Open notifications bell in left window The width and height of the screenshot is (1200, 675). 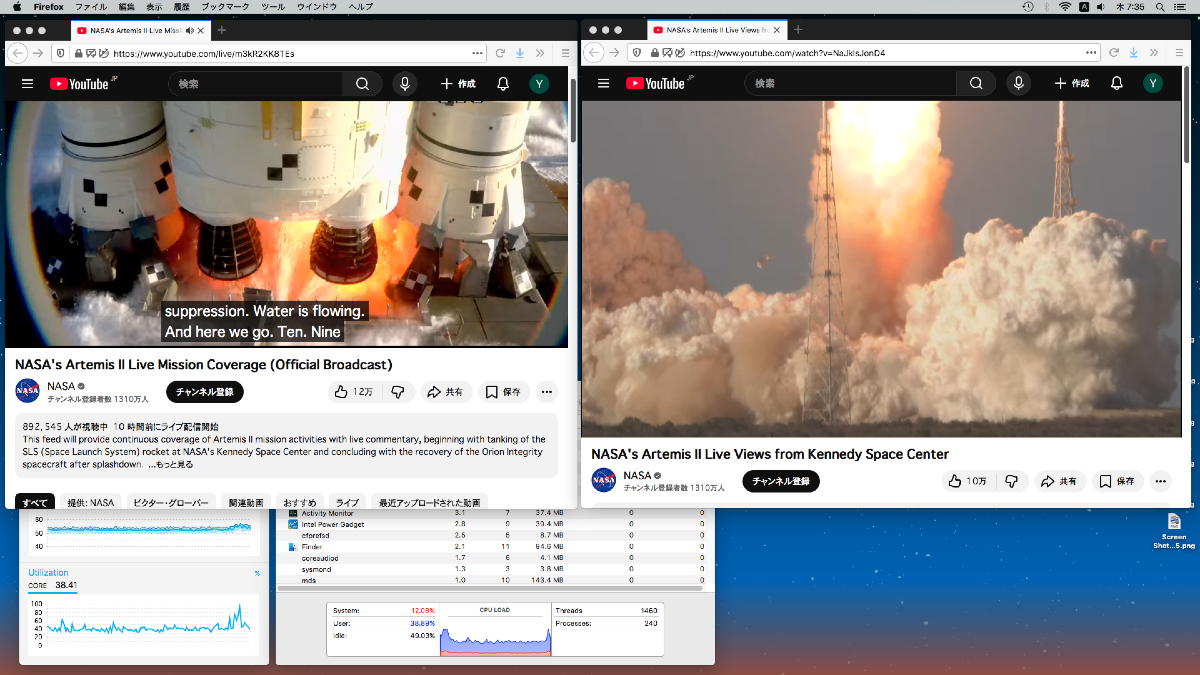503,84
